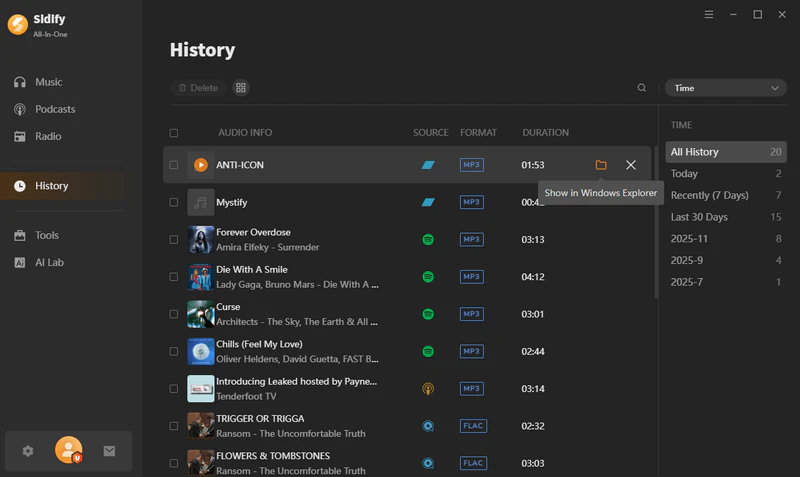The width and height of the screenshot is (800, 477).
Task: Check the ANTI-ICON row checkbox
Action: coord(173,165)
